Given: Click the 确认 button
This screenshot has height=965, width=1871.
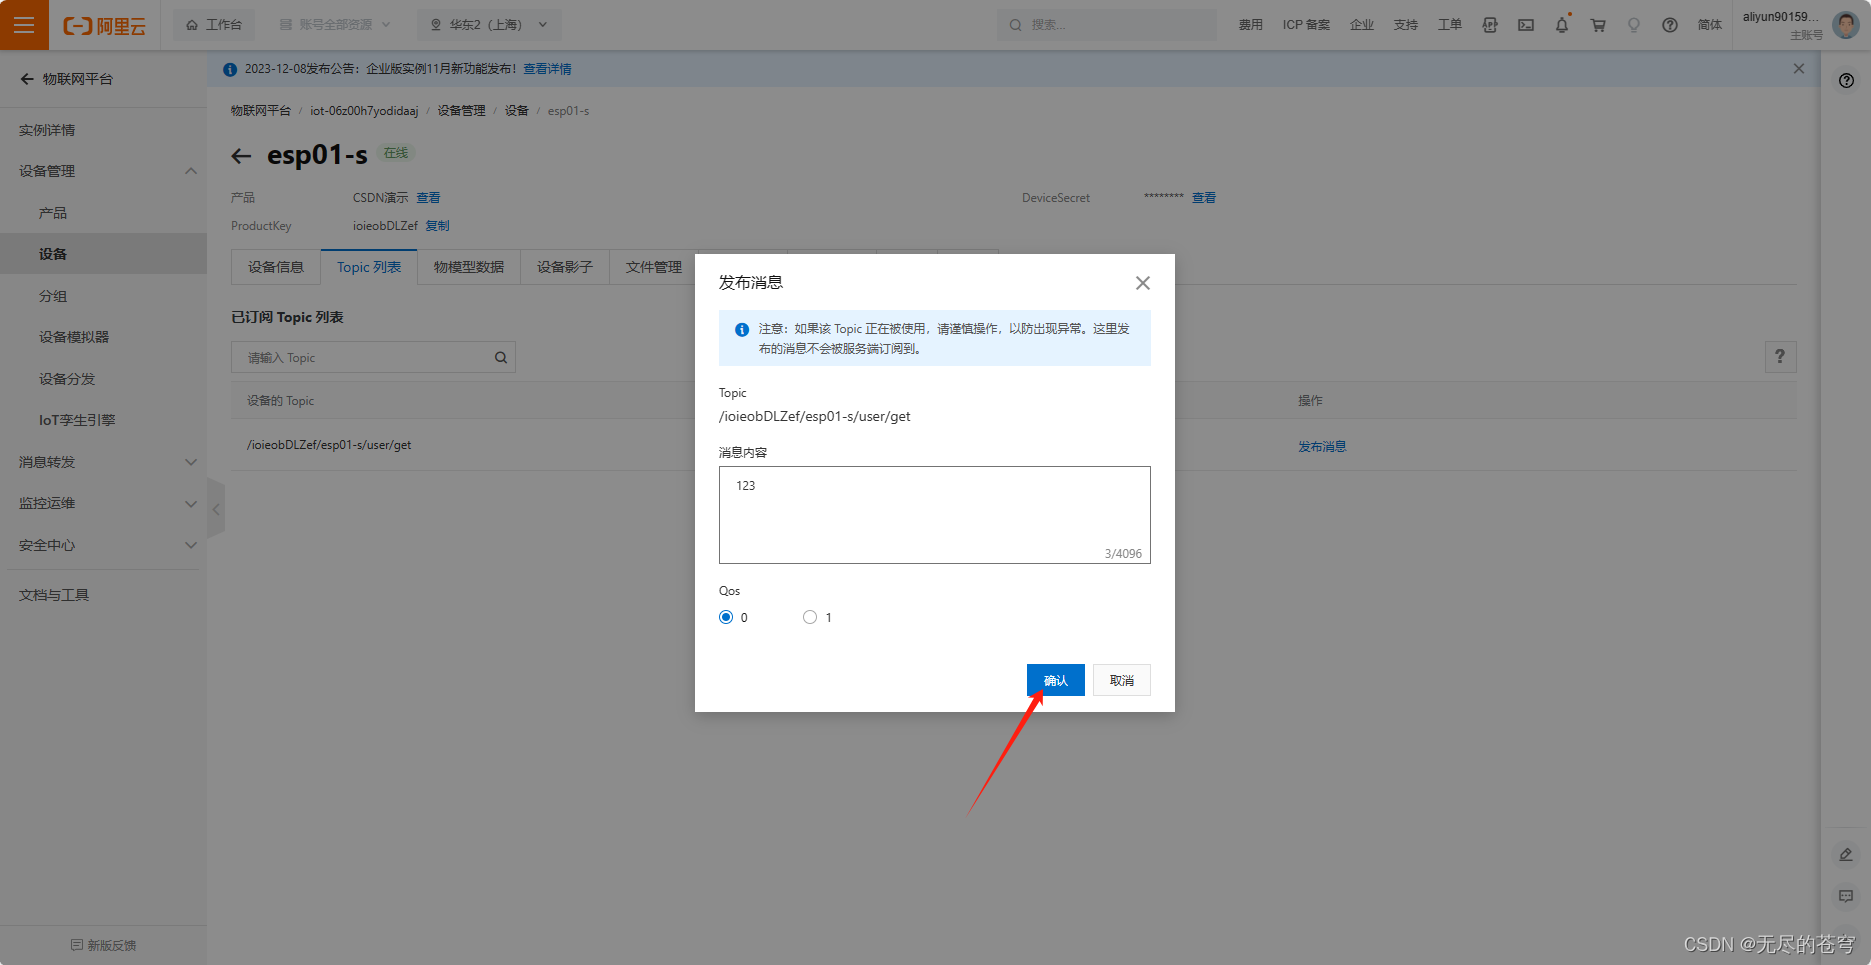Looking at the screenshot, I should tap(1056, 680).
